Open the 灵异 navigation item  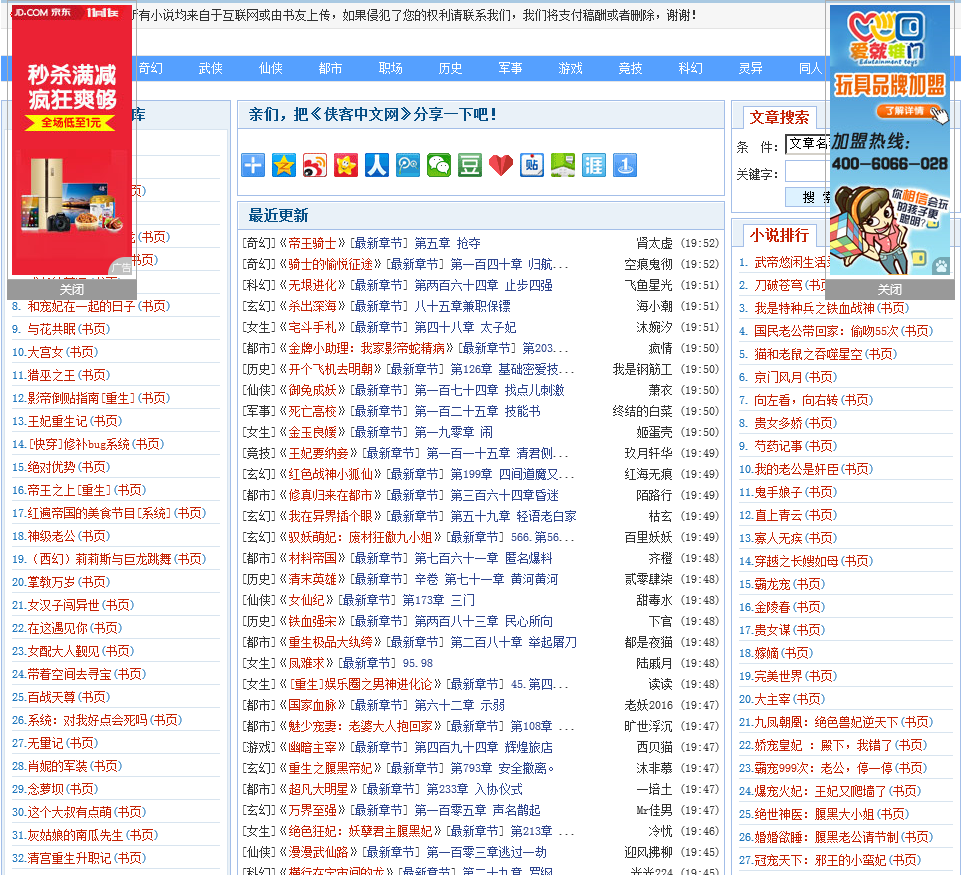pyautogui.click(x=751, y=68)
